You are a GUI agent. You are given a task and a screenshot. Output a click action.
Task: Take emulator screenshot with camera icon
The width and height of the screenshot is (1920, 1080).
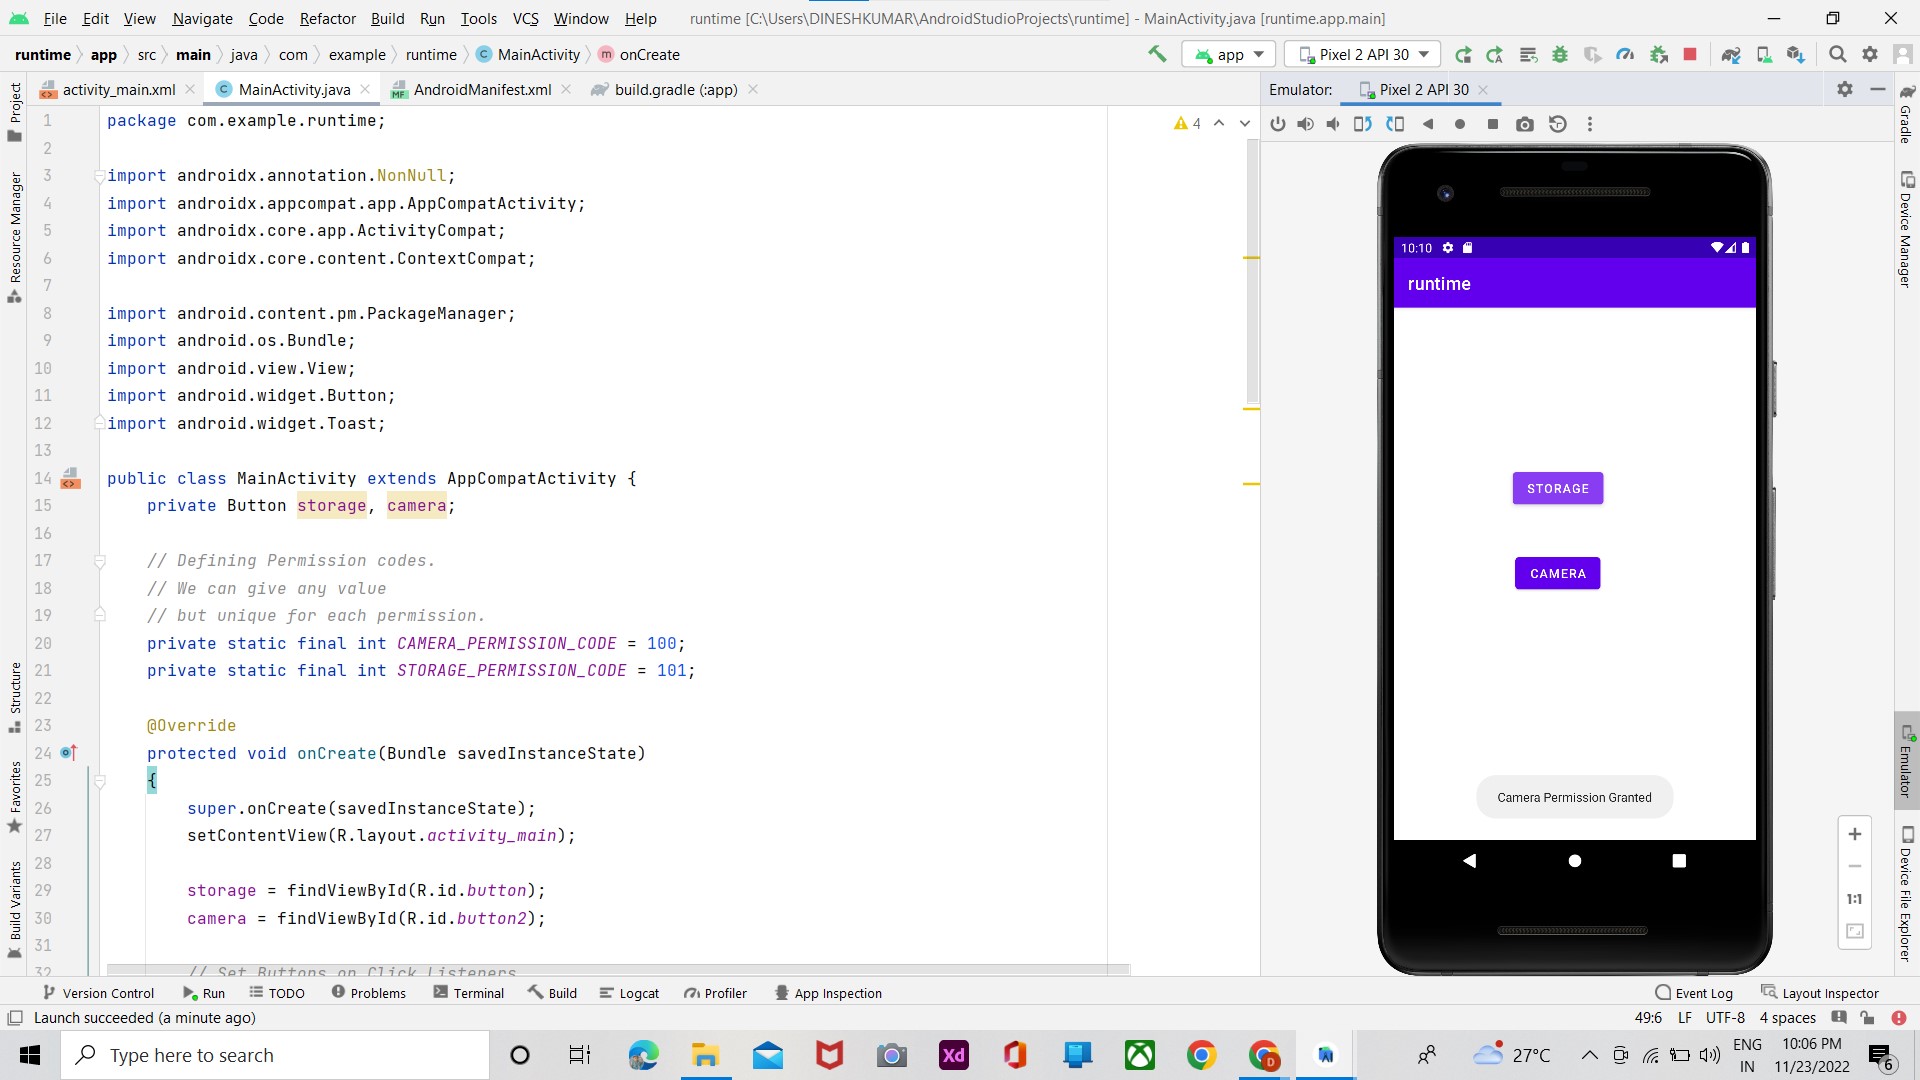pos(1524,124)
